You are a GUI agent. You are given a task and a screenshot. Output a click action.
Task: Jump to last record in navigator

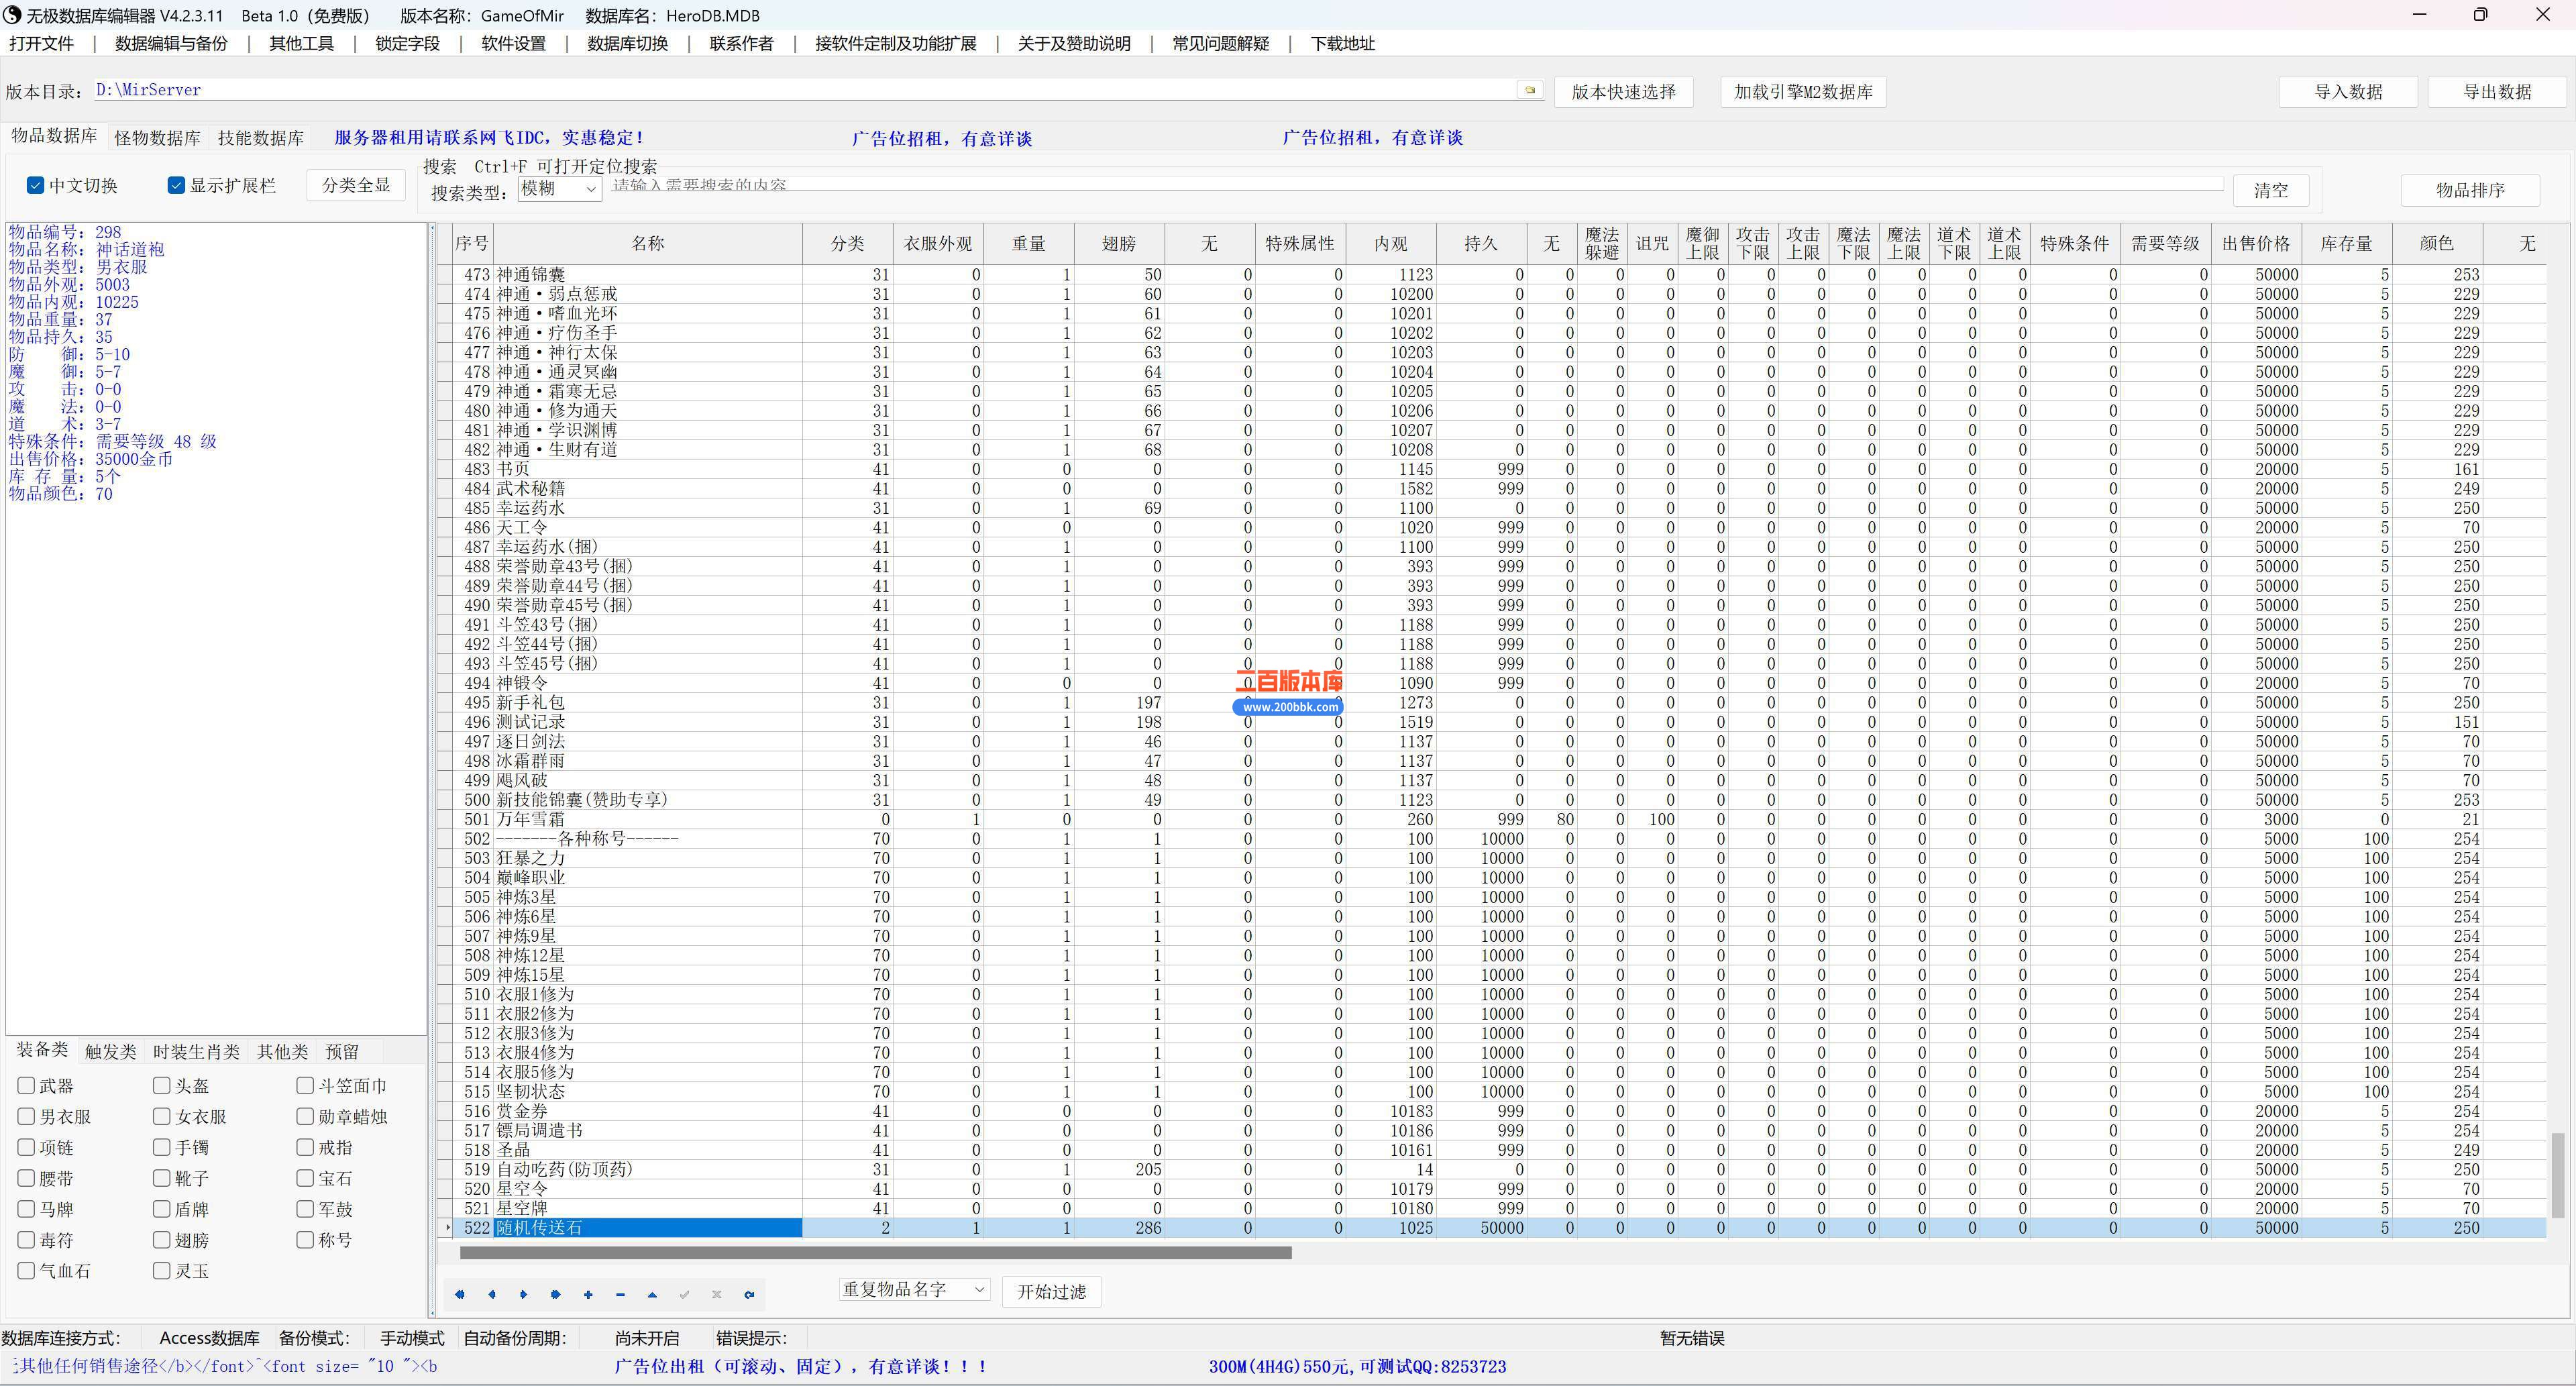555,1294
